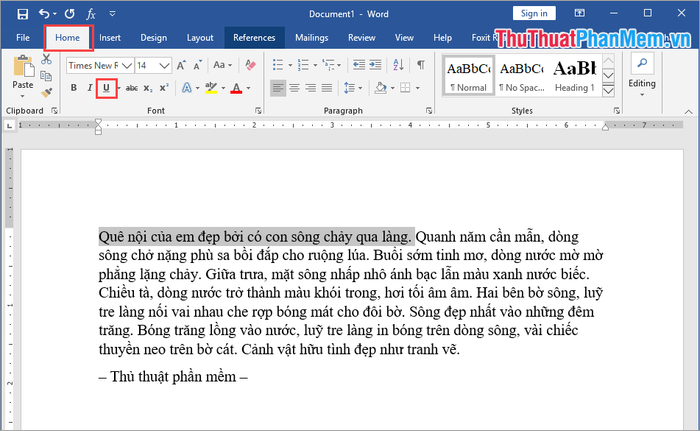The height and width of the screenshot is (431, 700).
Task: Open line and paragraph spacing
Action: click(350, 88)
